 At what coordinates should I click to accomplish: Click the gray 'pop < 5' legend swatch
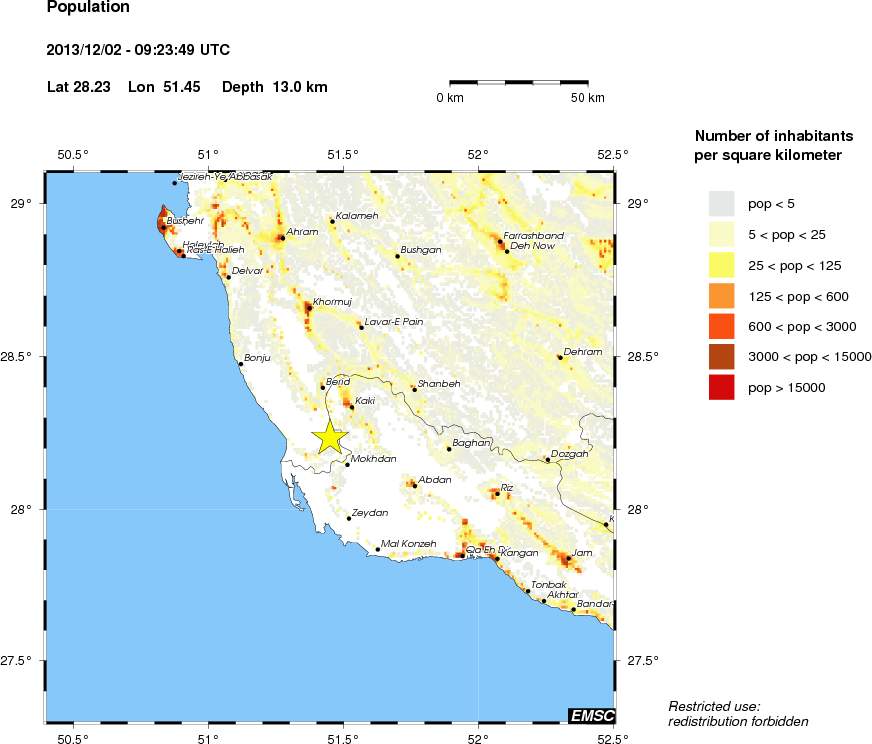pyautogui.click(x=721, y=204)
